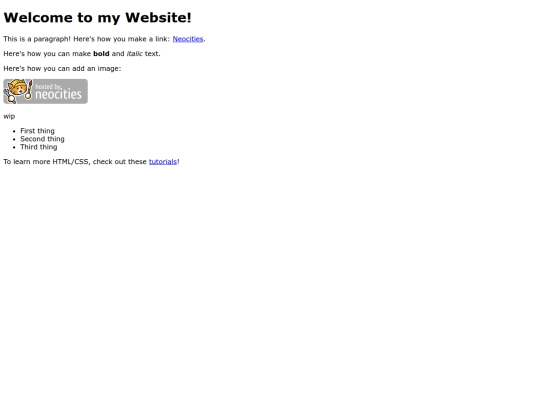Follow the tutorials link
Image resolution: width=540 pixels, height=405 pixels.
[163, 162]
